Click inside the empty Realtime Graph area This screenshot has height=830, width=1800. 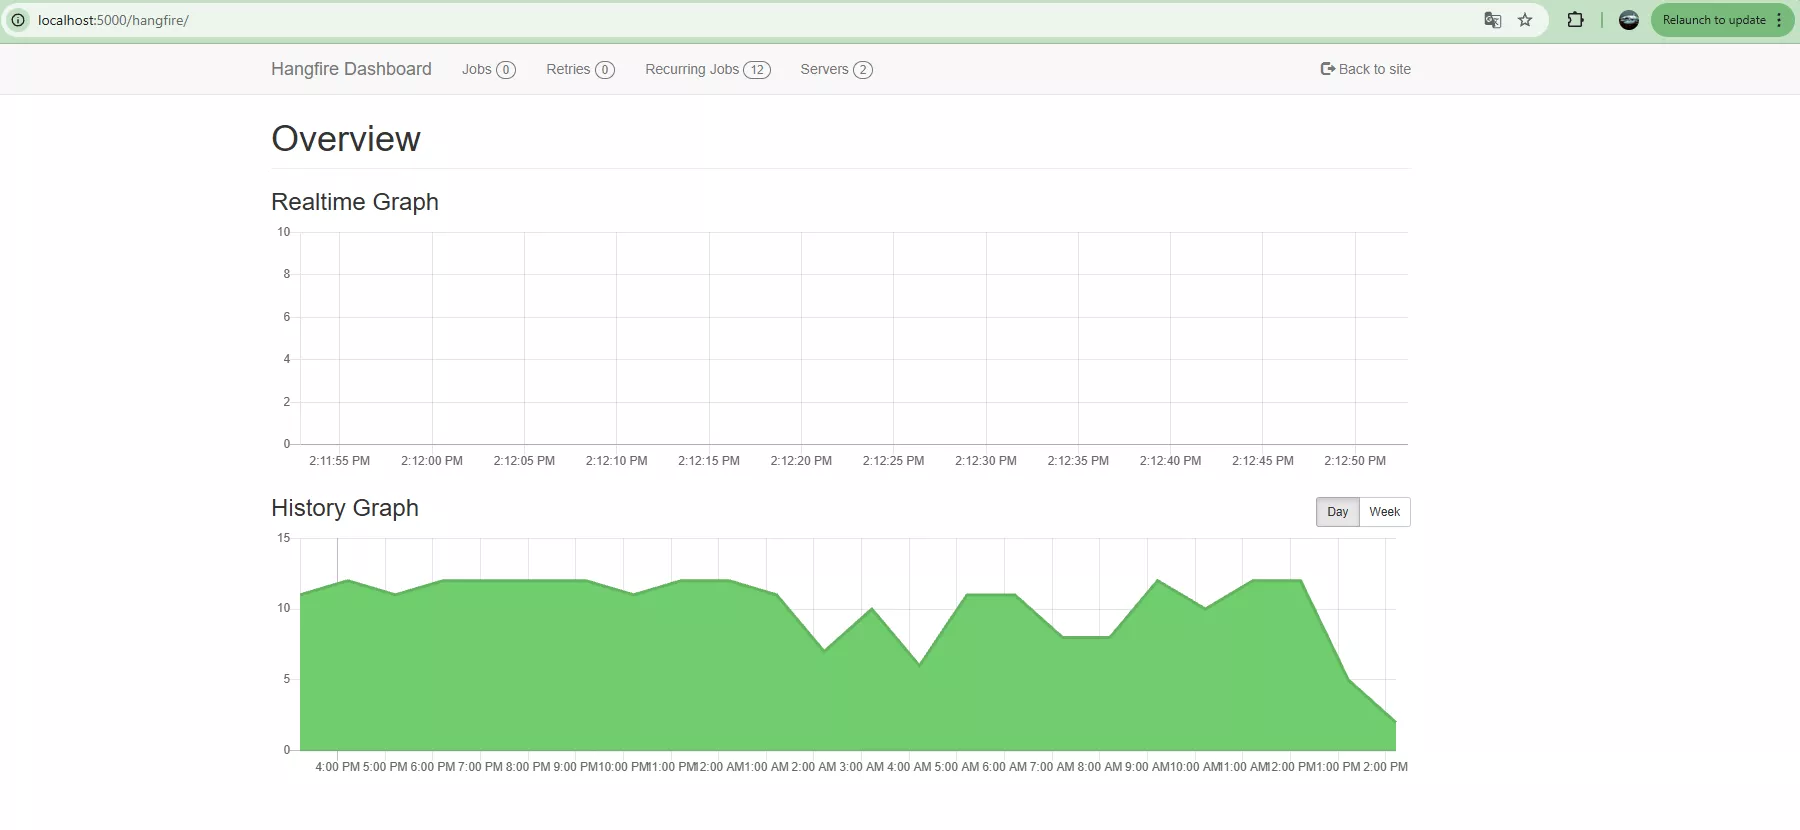[850, 340]
